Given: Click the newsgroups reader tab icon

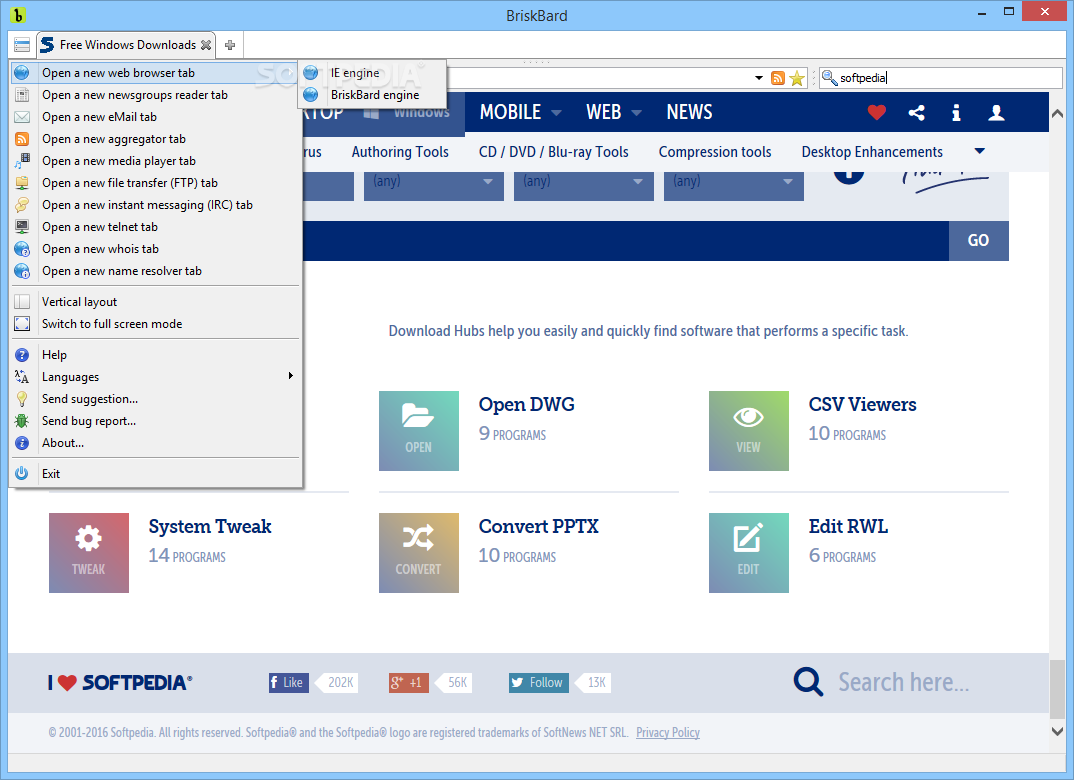Looking at the screenshot, I should pos(22,95).
